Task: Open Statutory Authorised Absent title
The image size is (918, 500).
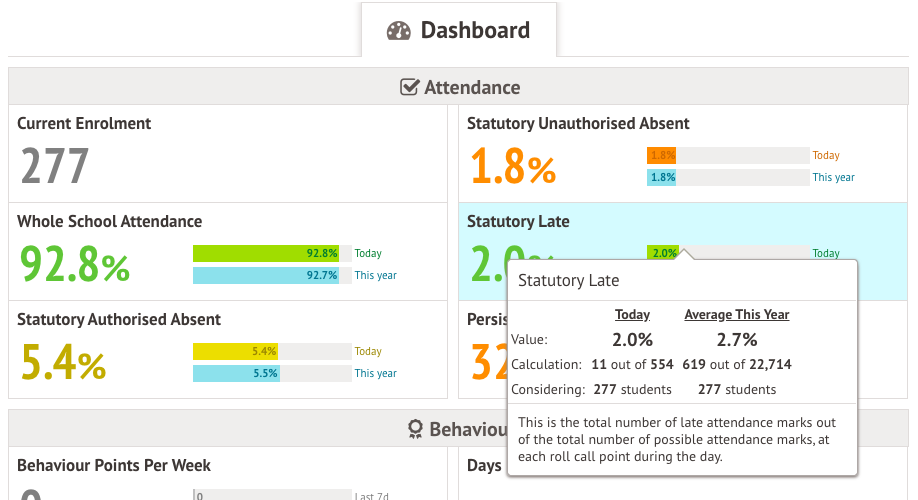Action: click(x=119, y=320)
